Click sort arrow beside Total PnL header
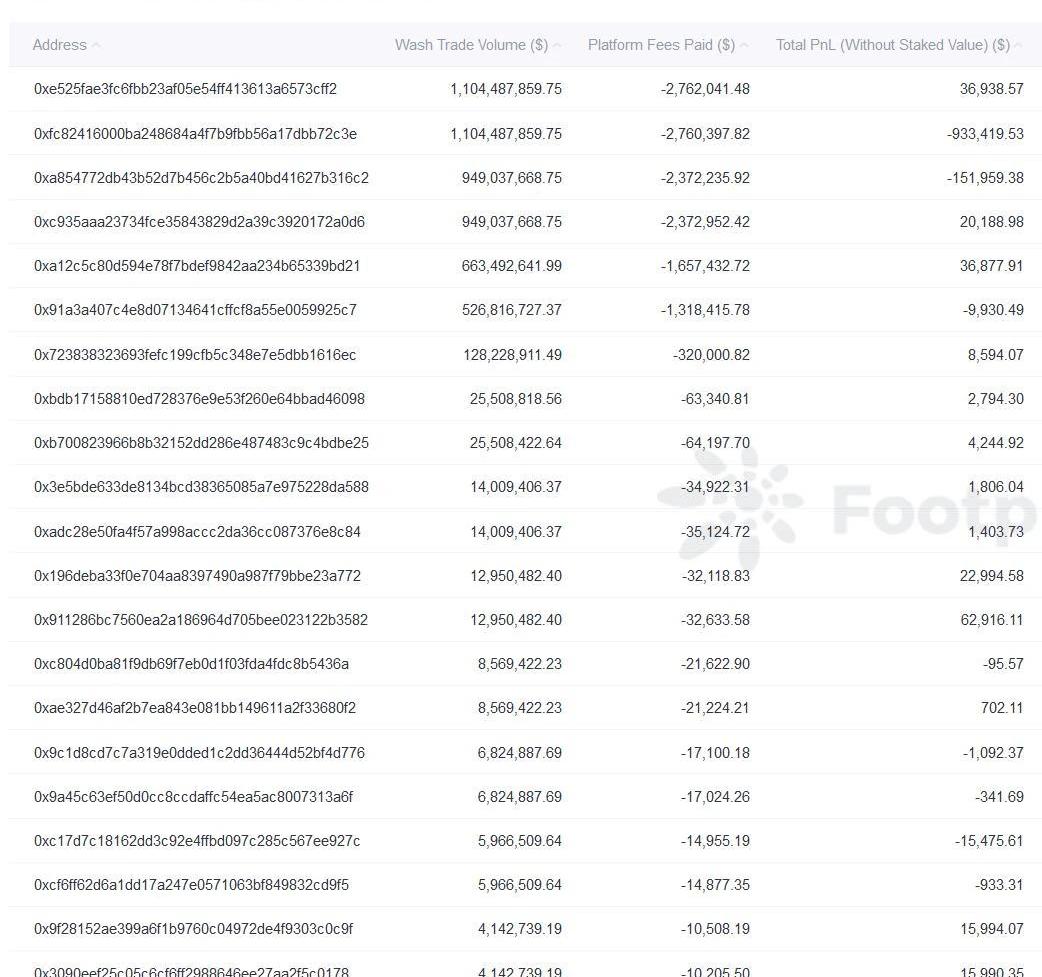Viewport: 1042px width, 977px height. 1019,45
